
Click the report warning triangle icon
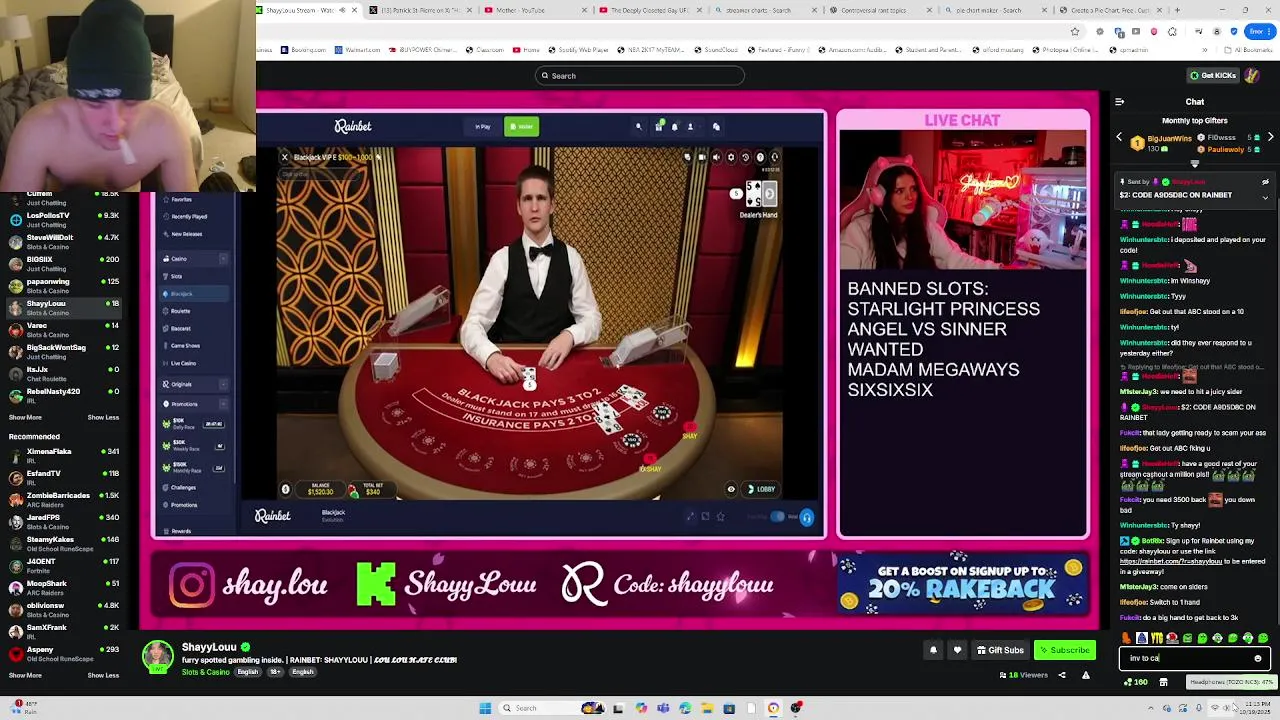coord(1085,675)
